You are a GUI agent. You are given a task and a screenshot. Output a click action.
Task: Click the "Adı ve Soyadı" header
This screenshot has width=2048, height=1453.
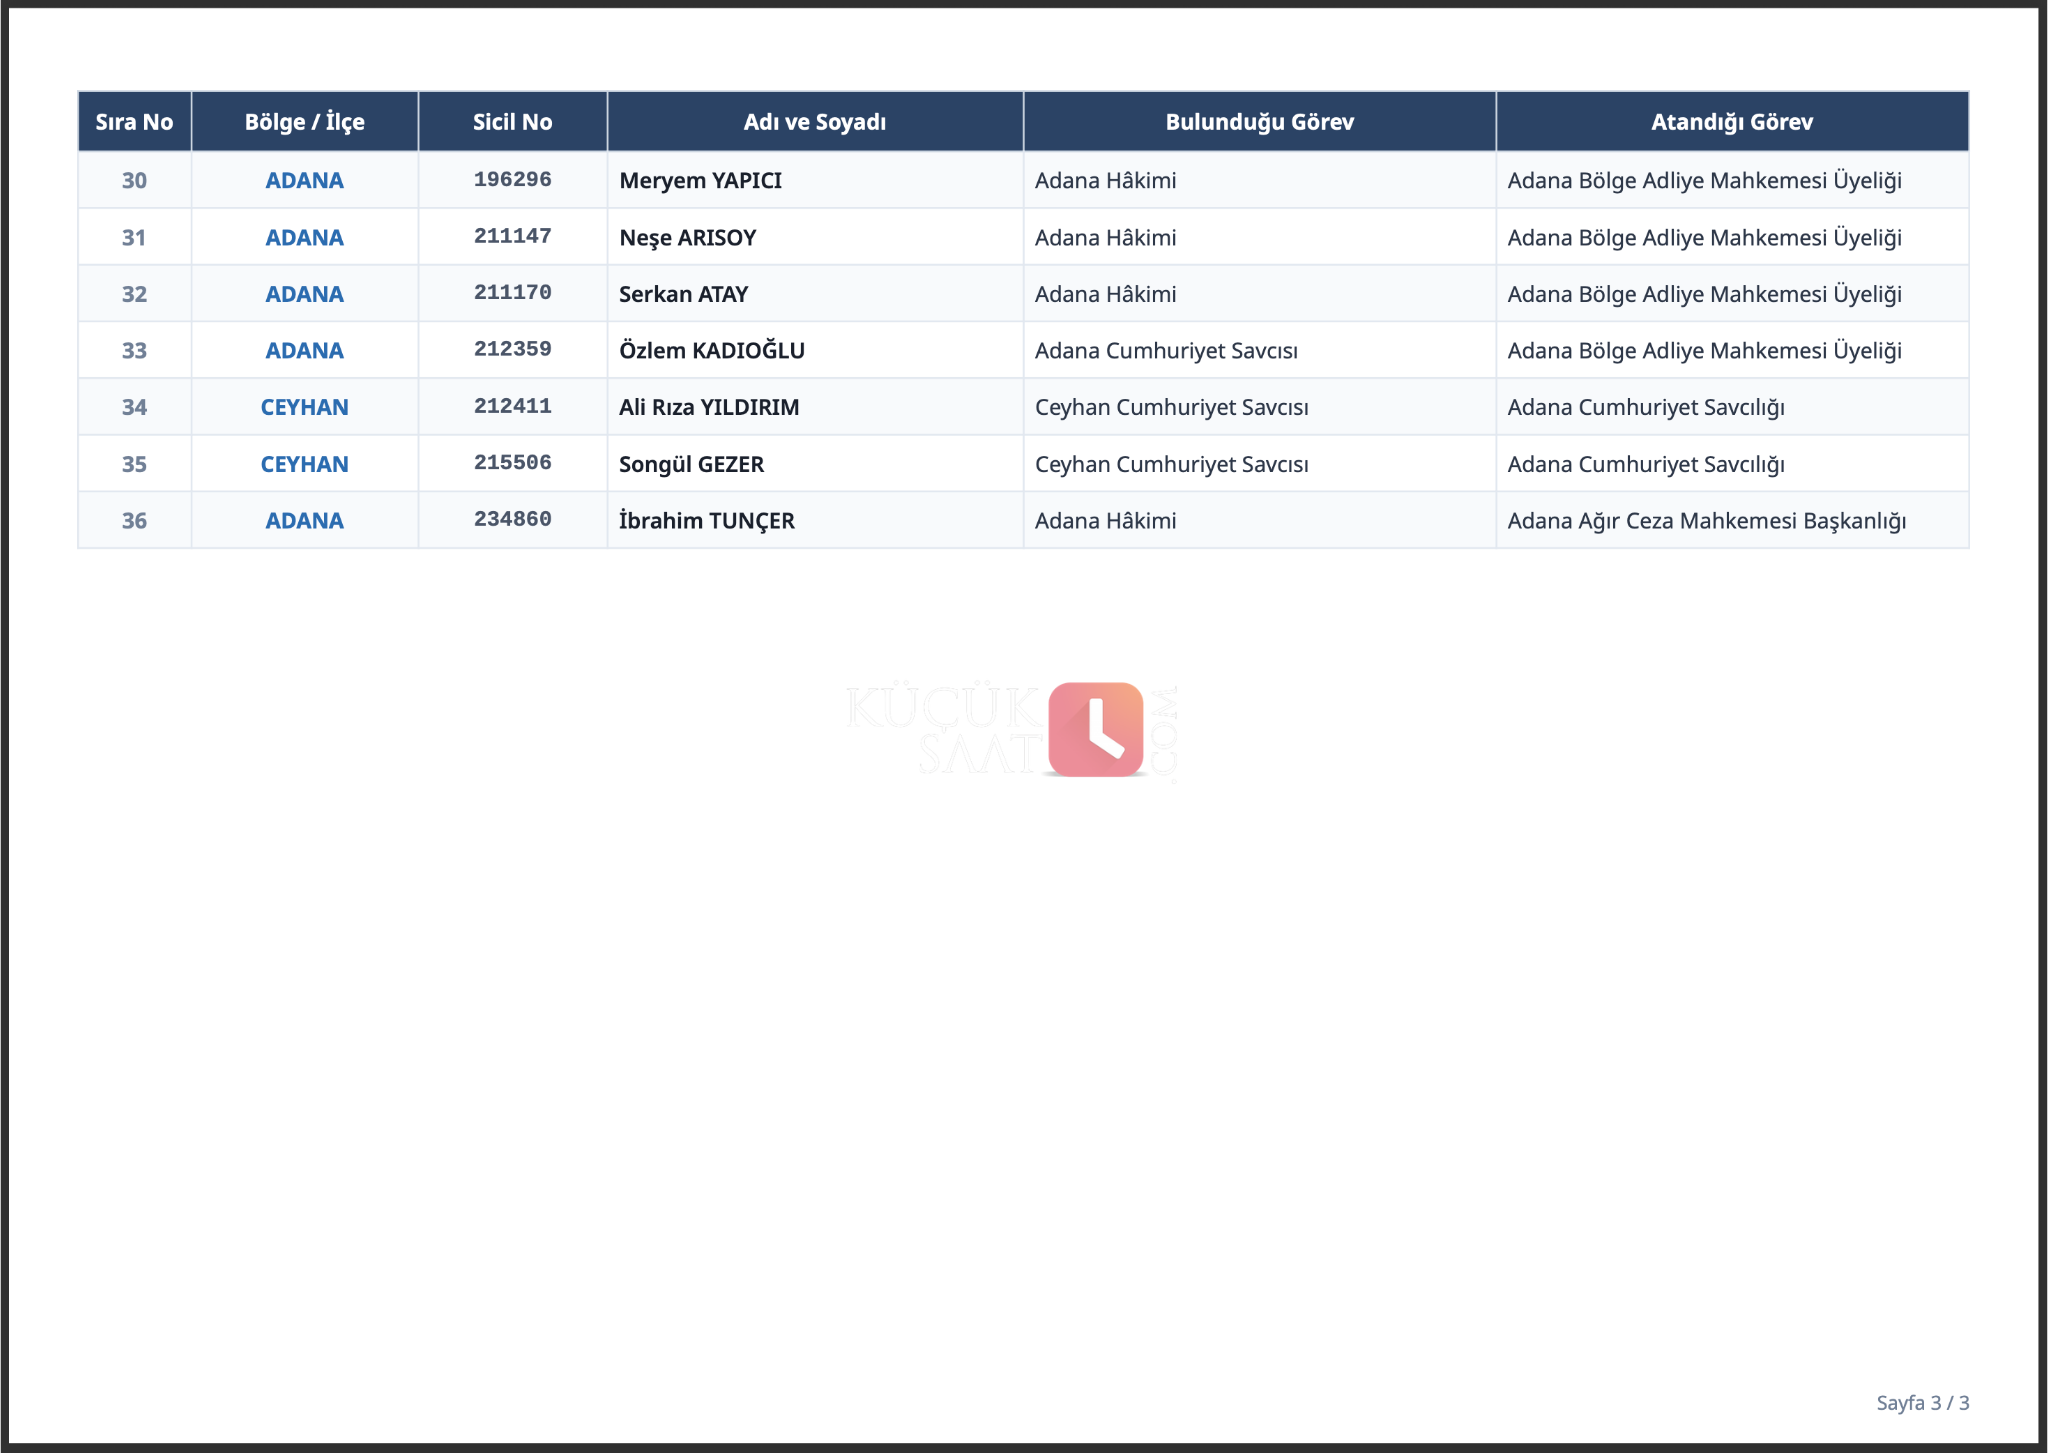[815, 122]
